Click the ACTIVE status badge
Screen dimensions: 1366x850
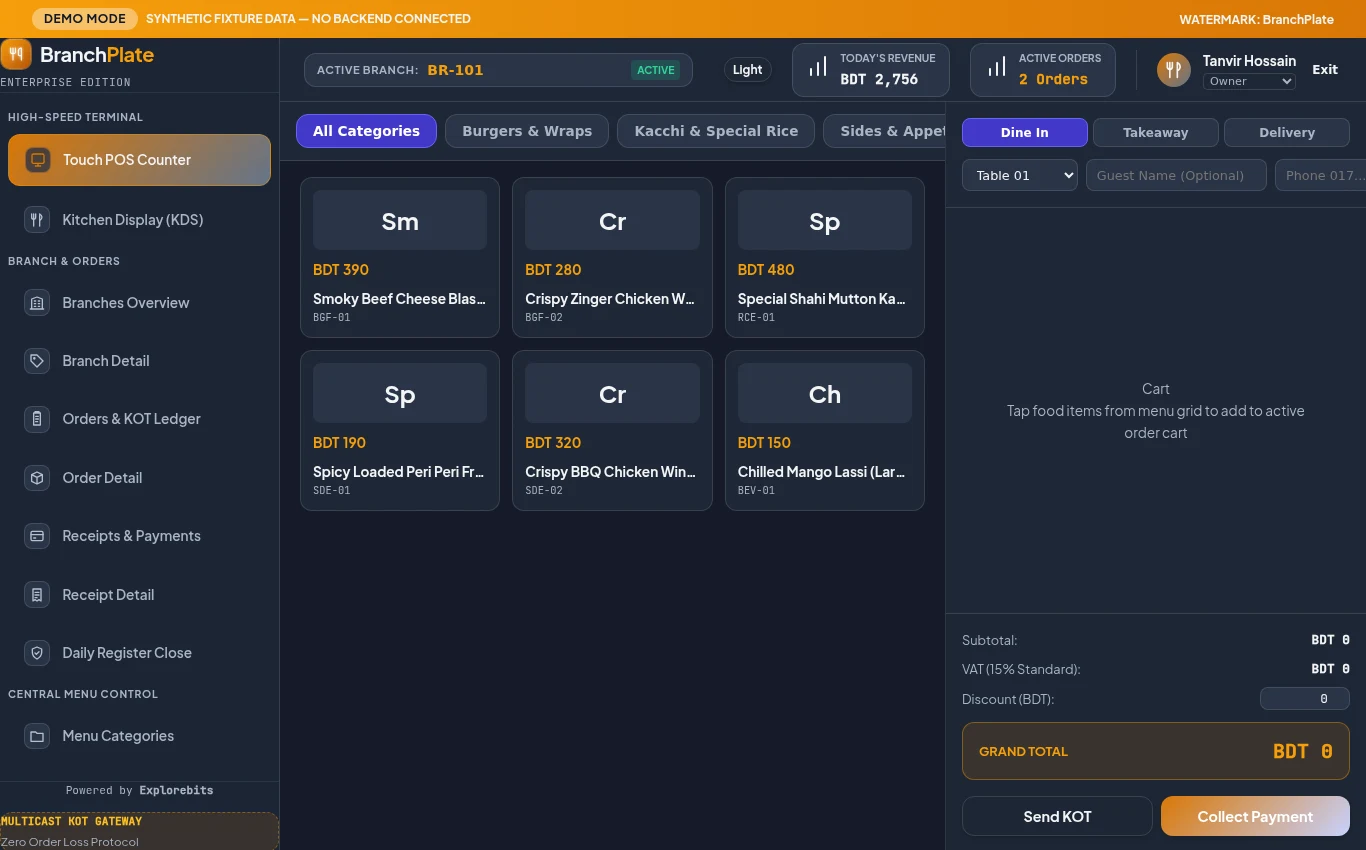click(656, 70)
